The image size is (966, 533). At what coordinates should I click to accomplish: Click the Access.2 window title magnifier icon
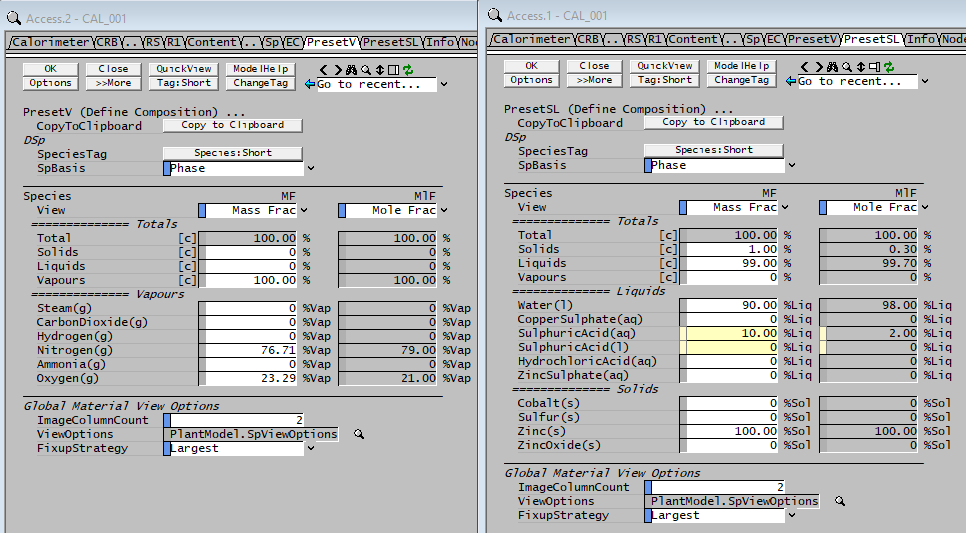tap(14, 18)
